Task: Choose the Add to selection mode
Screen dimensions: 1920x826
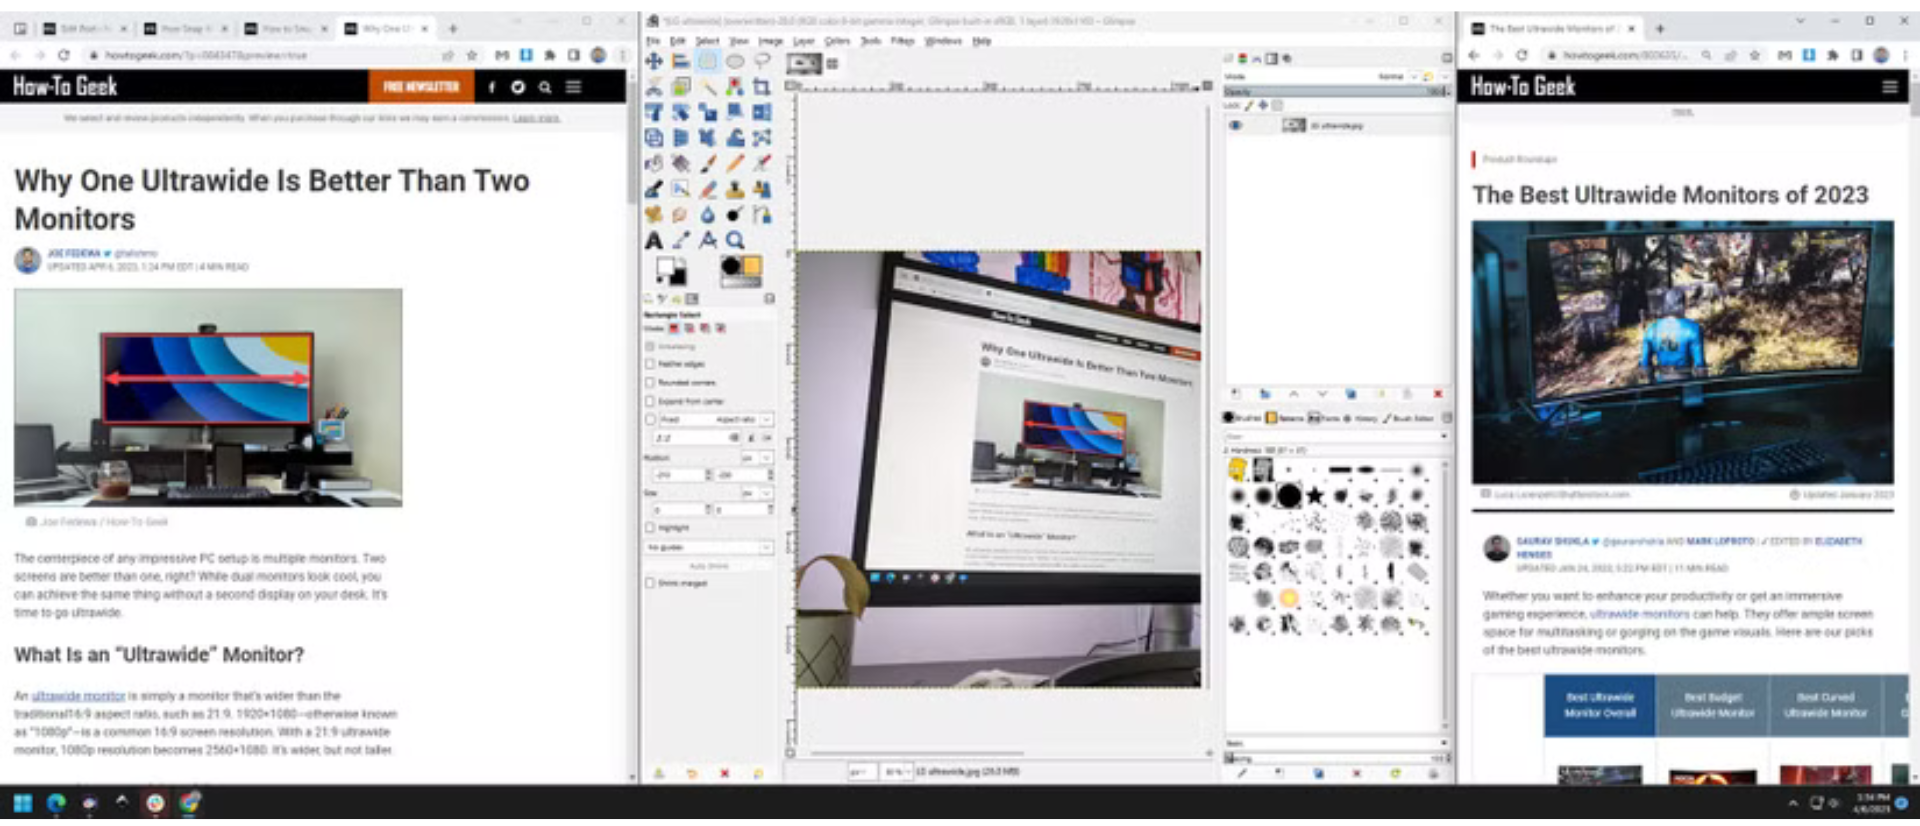Action: pos(689,327)
